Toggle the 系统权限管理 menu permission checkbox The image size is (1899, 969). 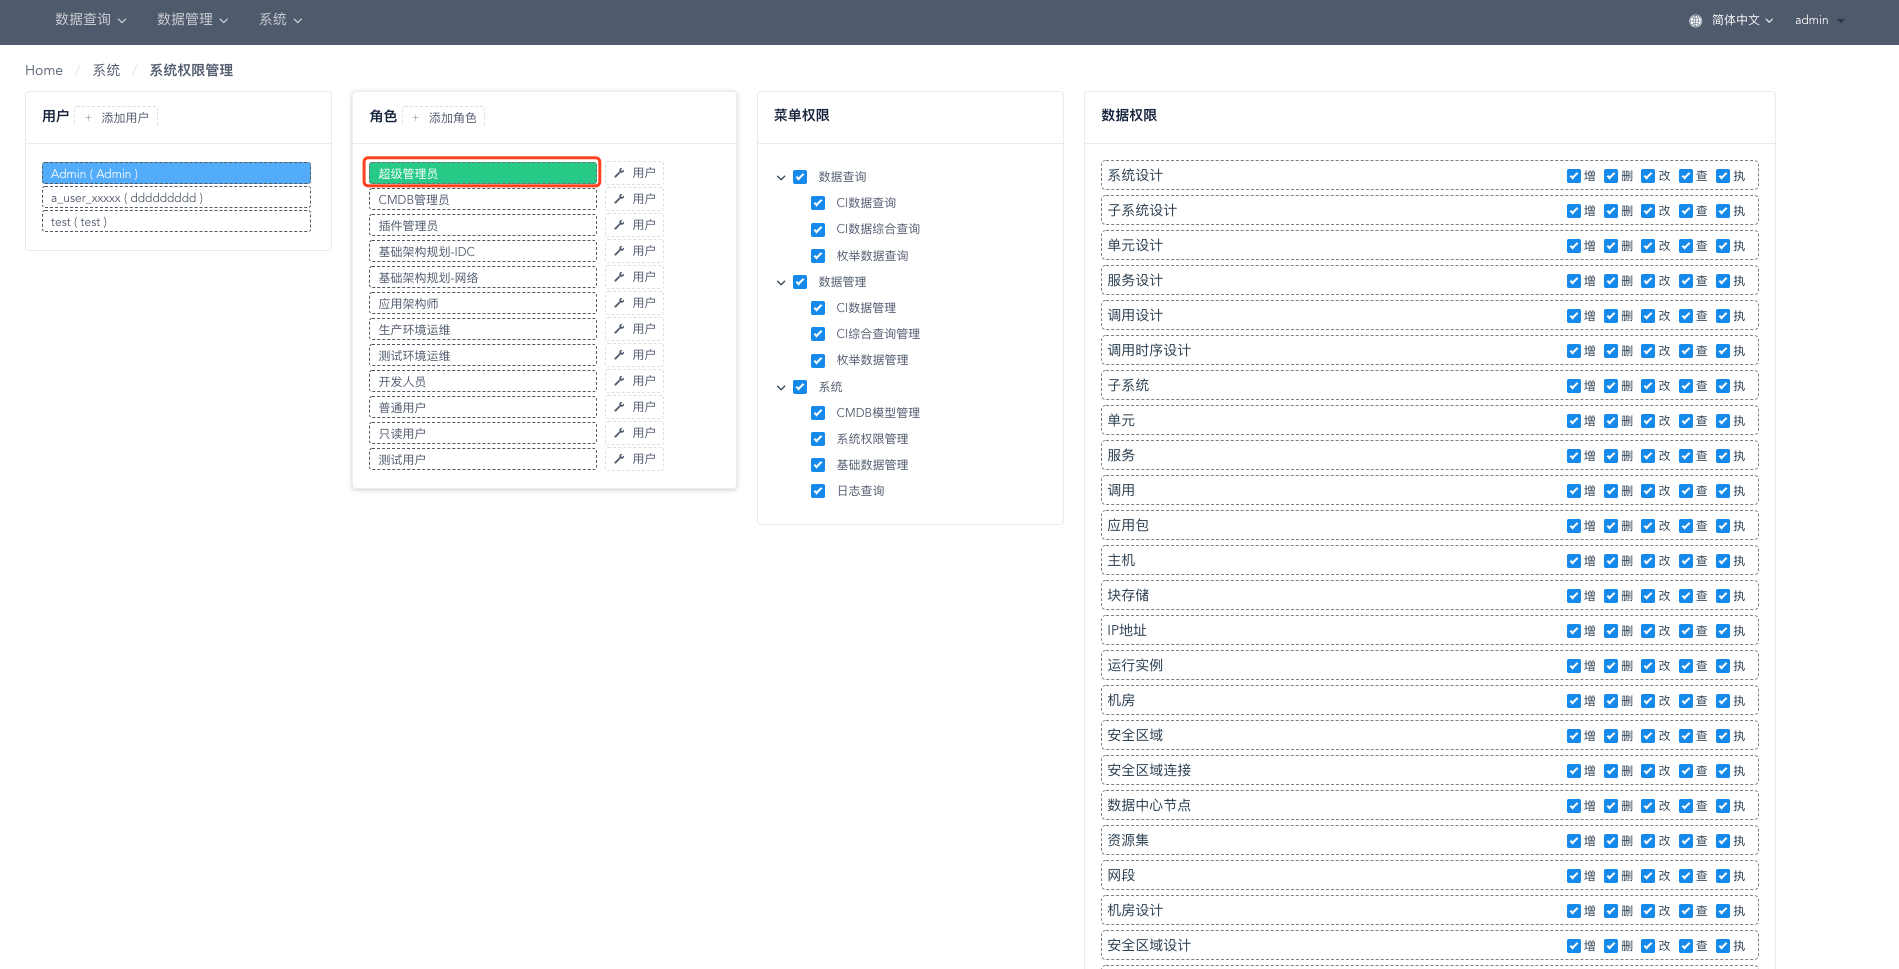click(x=818, y=439)
